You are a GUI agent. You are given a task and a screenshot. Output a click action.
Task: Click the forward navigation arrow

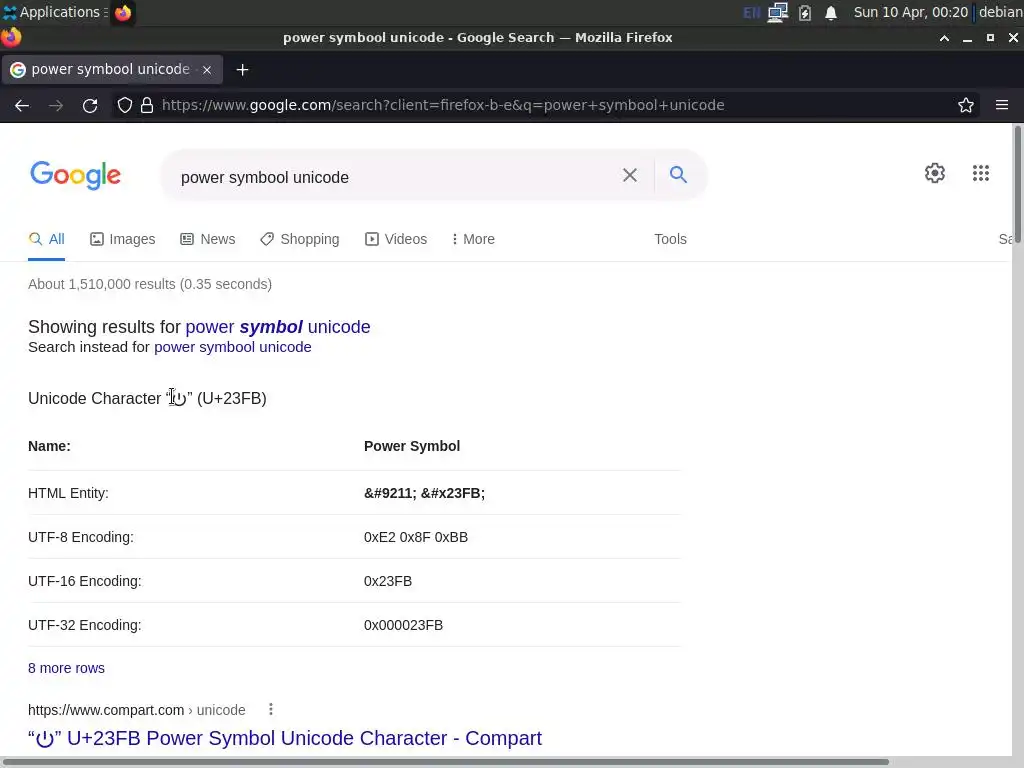[56, 105]
